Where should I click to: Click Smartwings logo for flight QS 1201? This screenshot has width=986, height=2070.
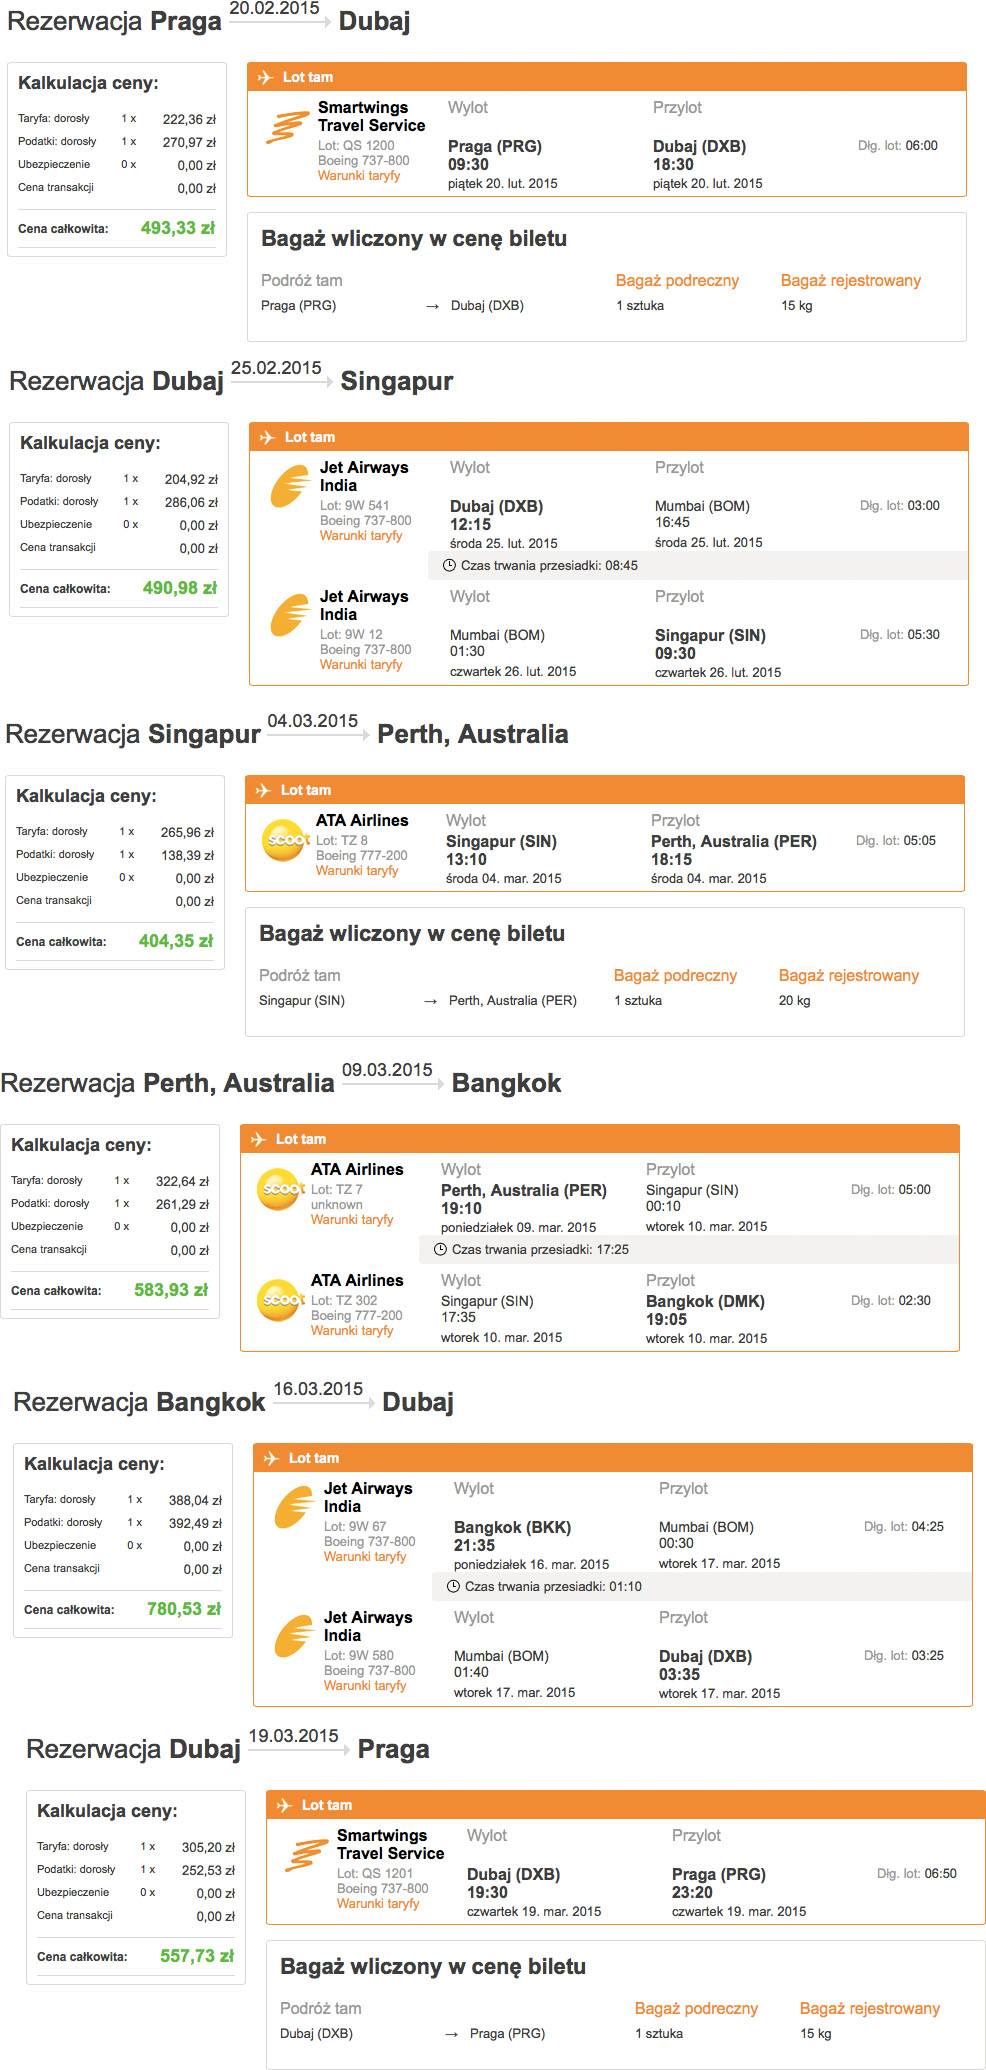coord(306,1855)
